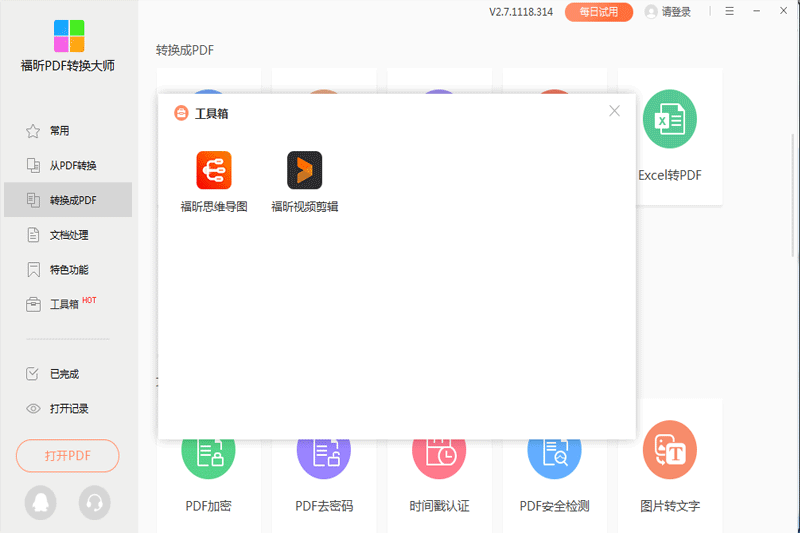
Task: Close the 工具箱 popup dialog
Action: click(614, 111)
